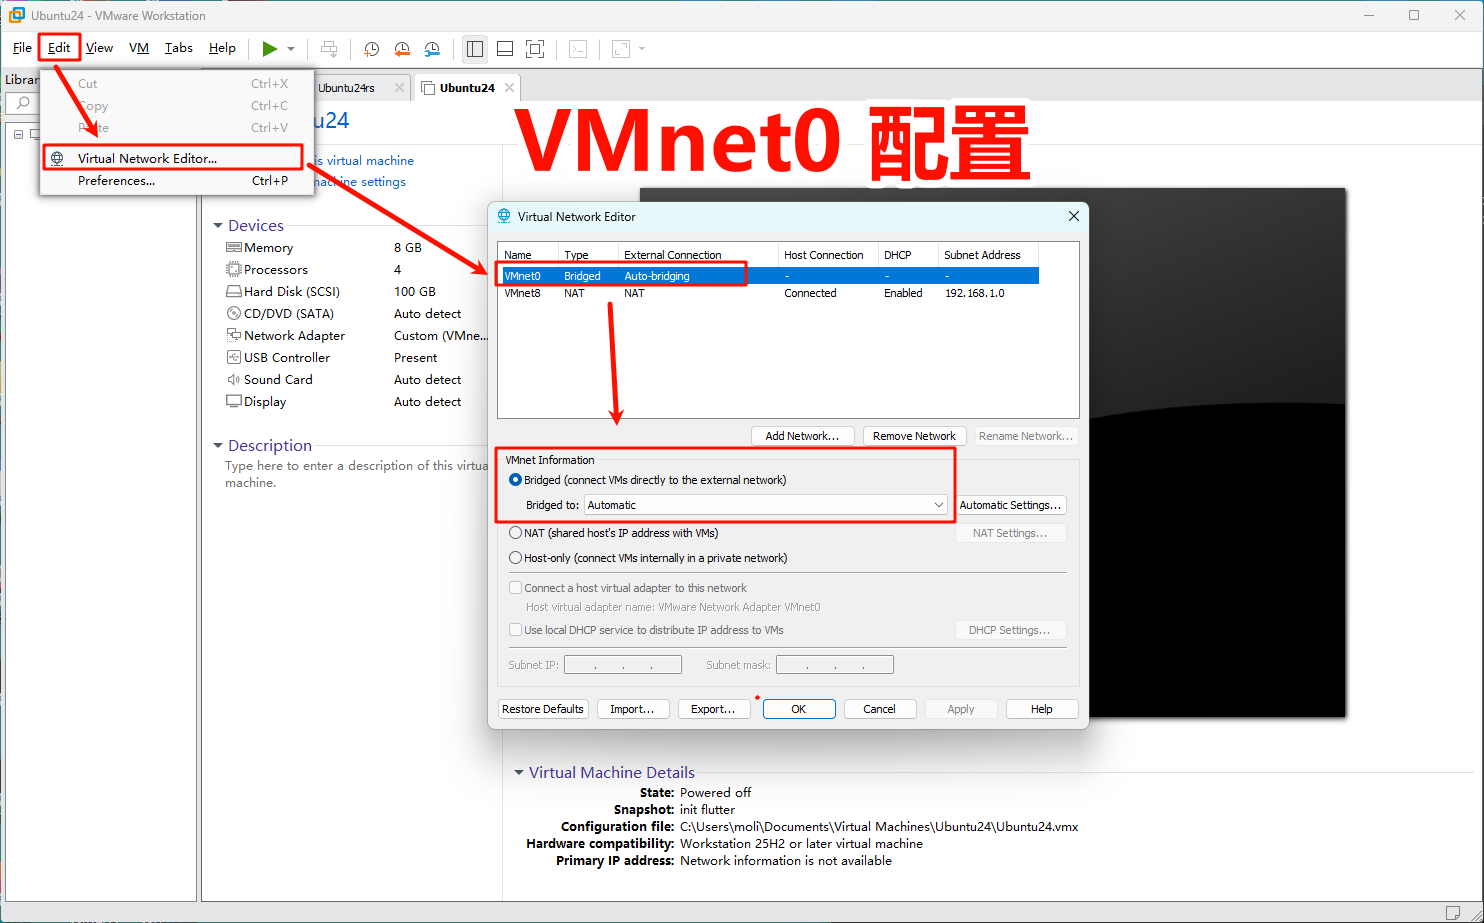Click the VMware Workstation title bar icon

[17, 15]
